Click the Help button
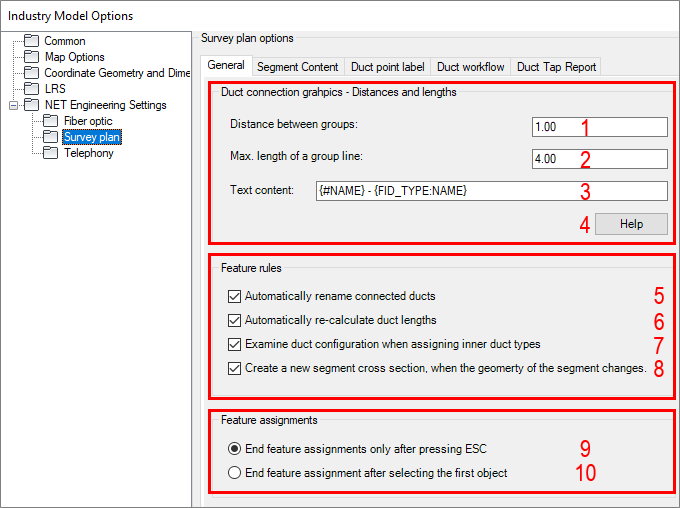Screen dimensions: 680x508 [x=631, y=224]
